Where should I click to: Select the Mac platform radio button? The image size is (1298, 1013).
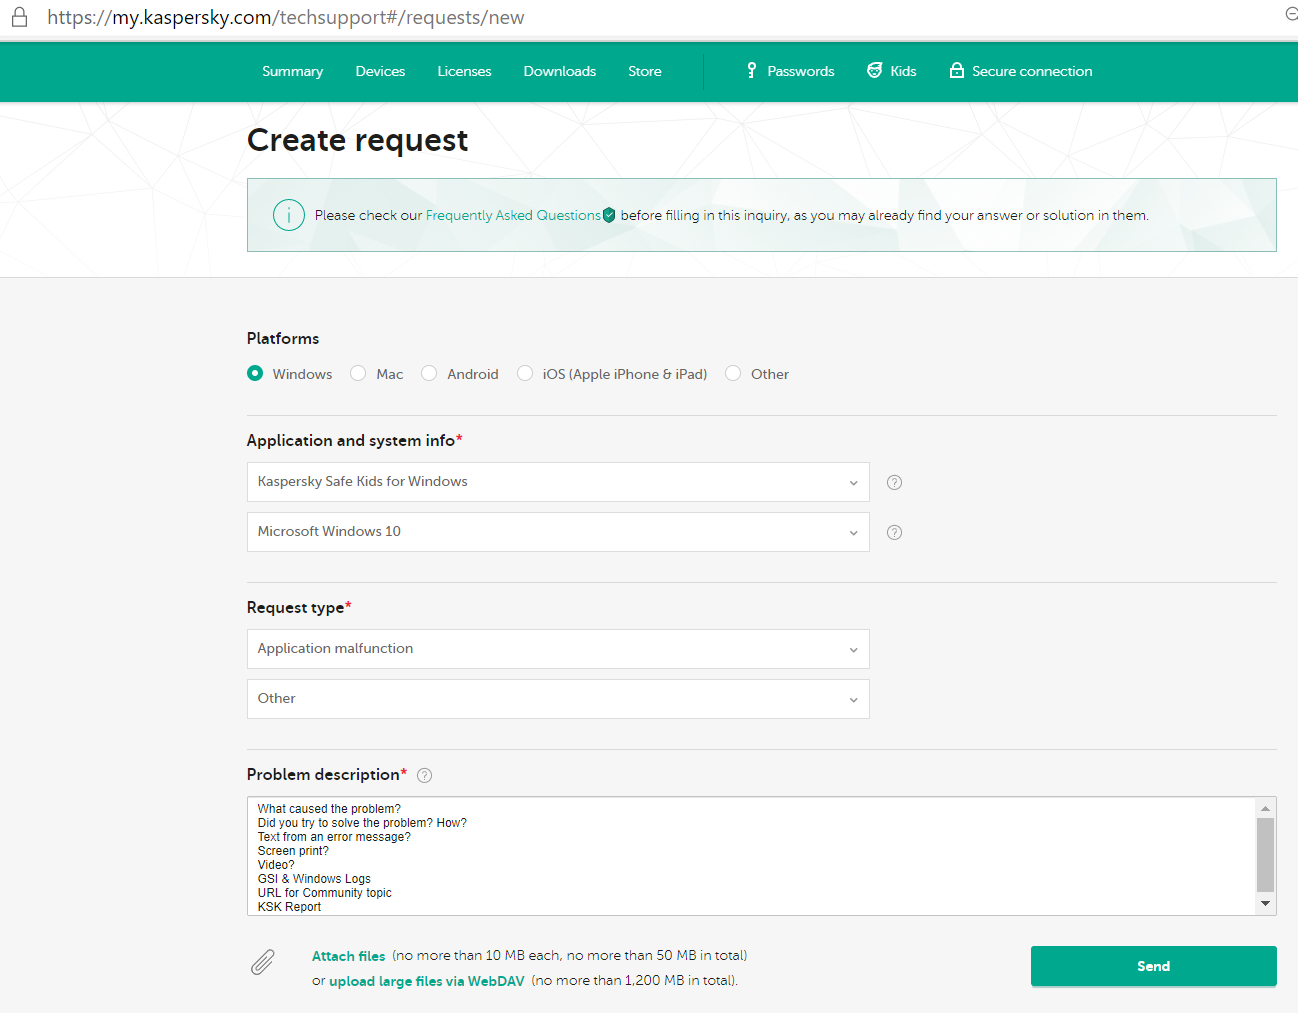(358, 373)
